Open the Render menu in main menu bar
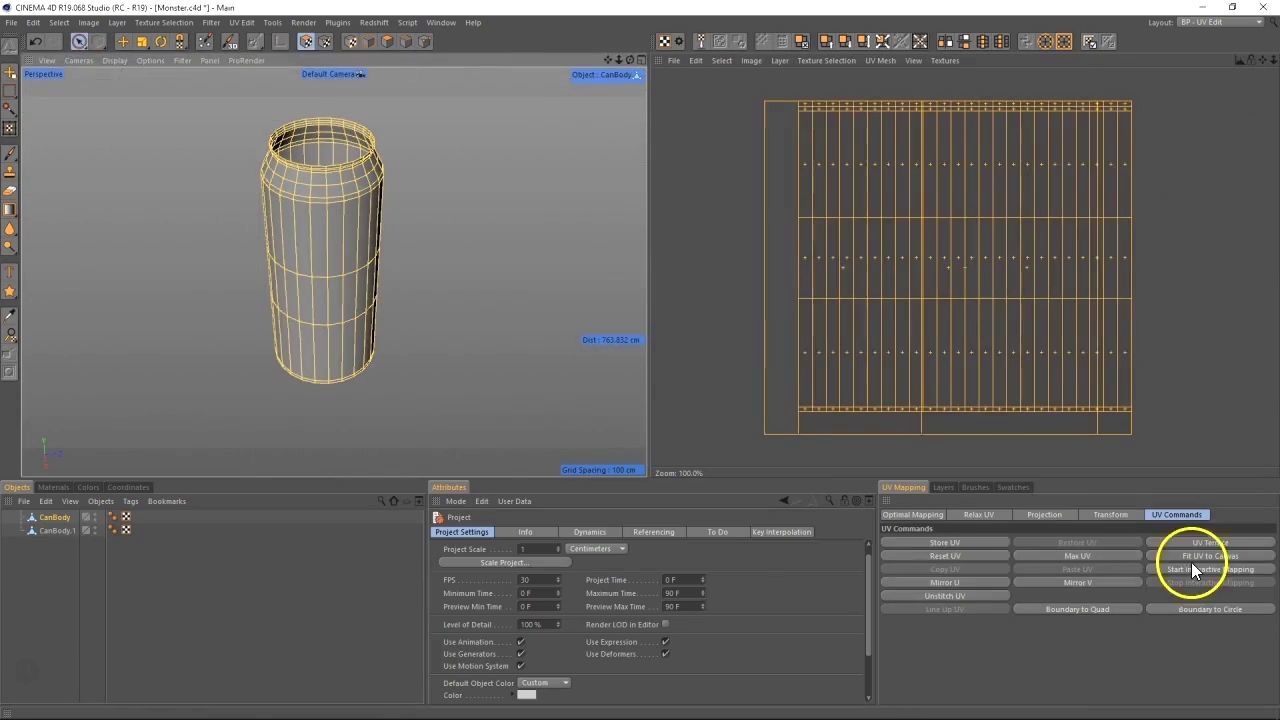This screenshot has width=1280, height=720. [303, 22]
